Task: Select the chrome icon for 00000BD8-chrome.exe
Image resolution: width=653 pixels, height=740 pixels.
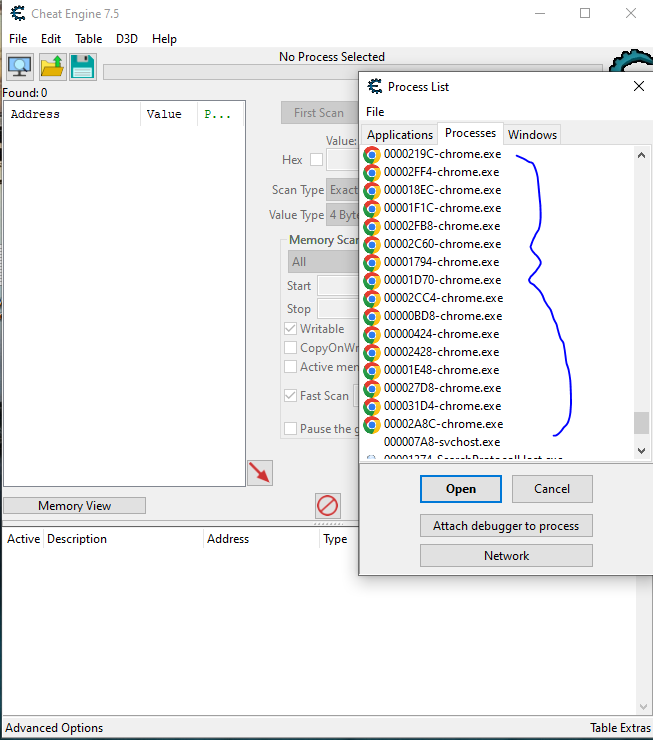Action: click(372, 316)
